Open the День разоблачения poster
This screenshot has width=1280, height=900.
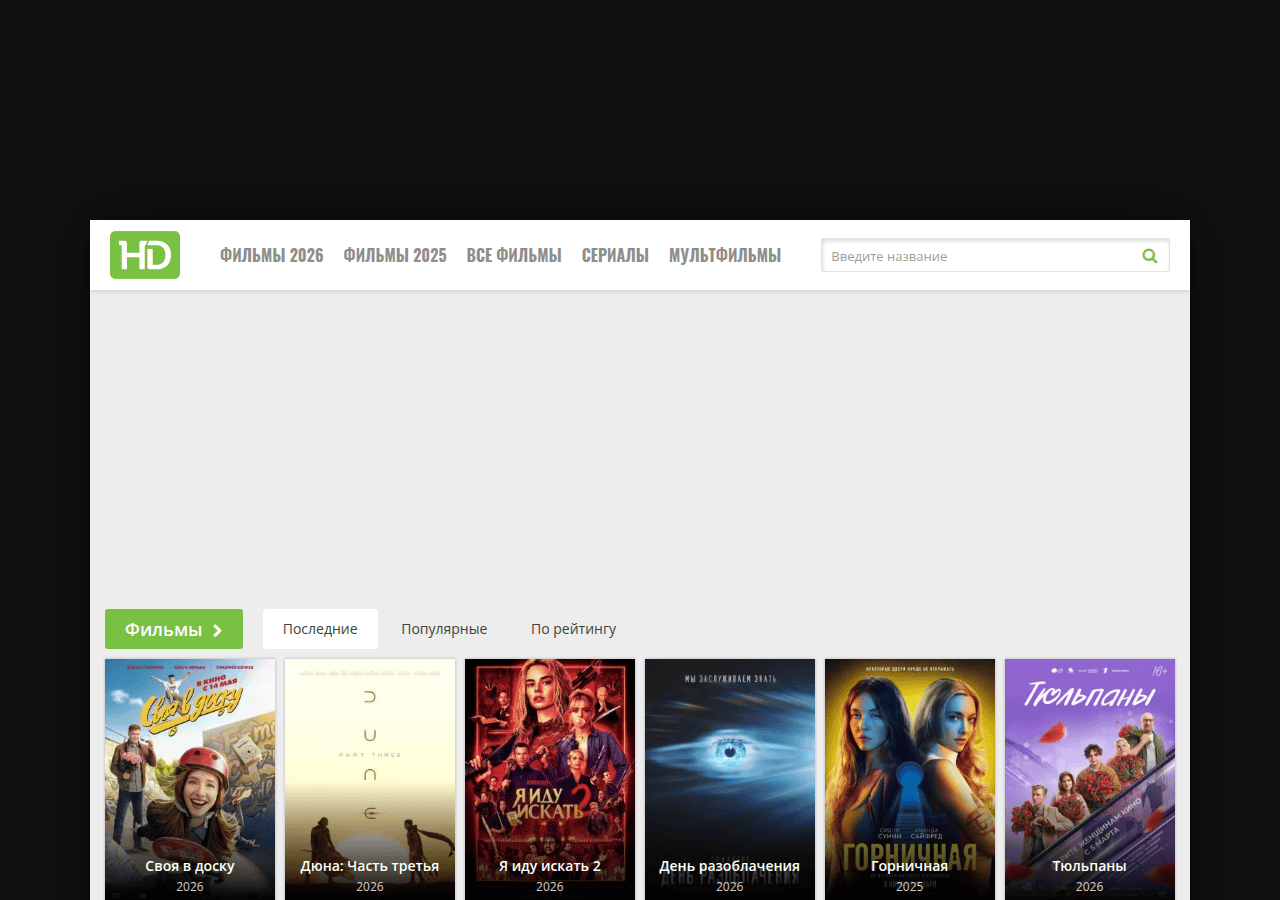pos(730,779)
